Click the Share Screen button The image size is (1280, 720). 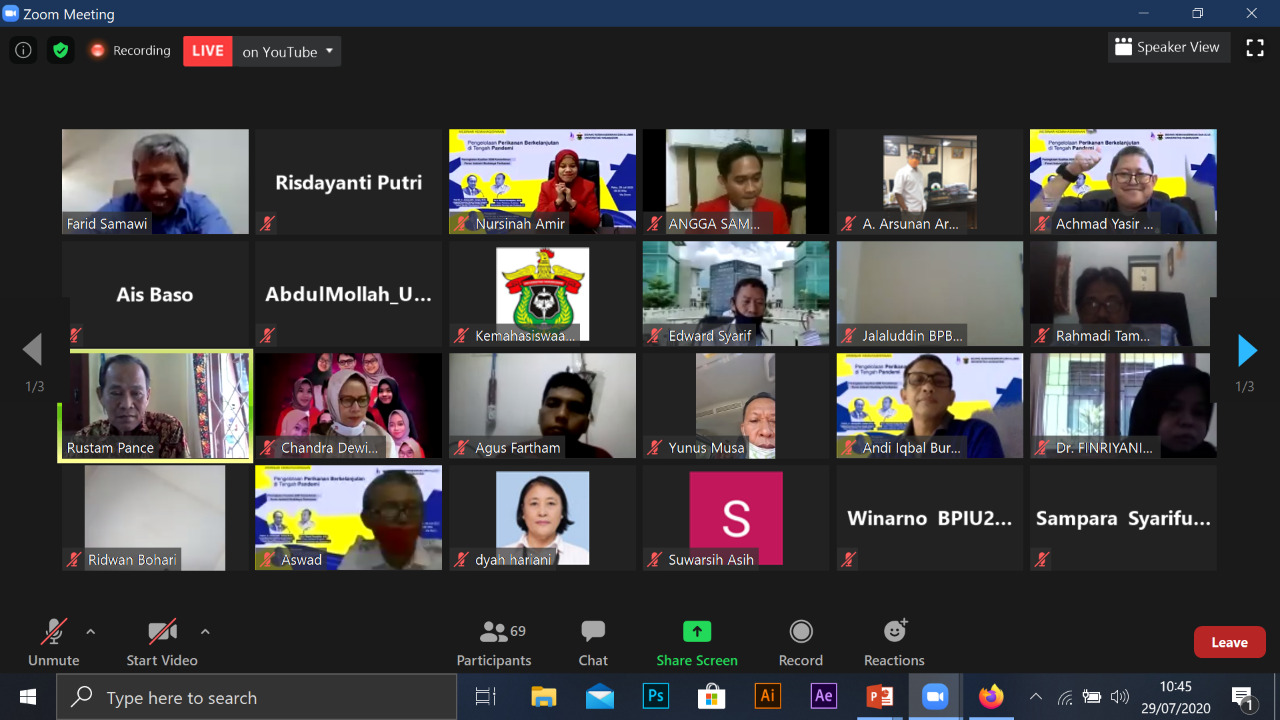[x=697, y=640]
